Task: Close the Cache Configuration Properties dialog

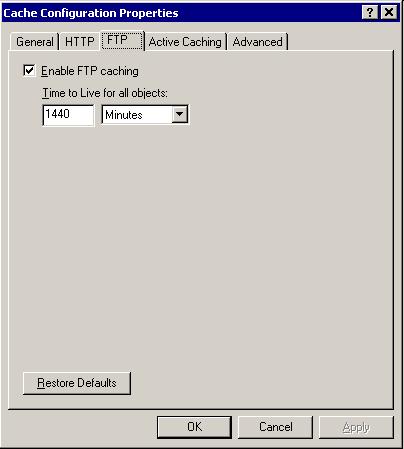Action: pyautogui.click(x=389, y=13)
